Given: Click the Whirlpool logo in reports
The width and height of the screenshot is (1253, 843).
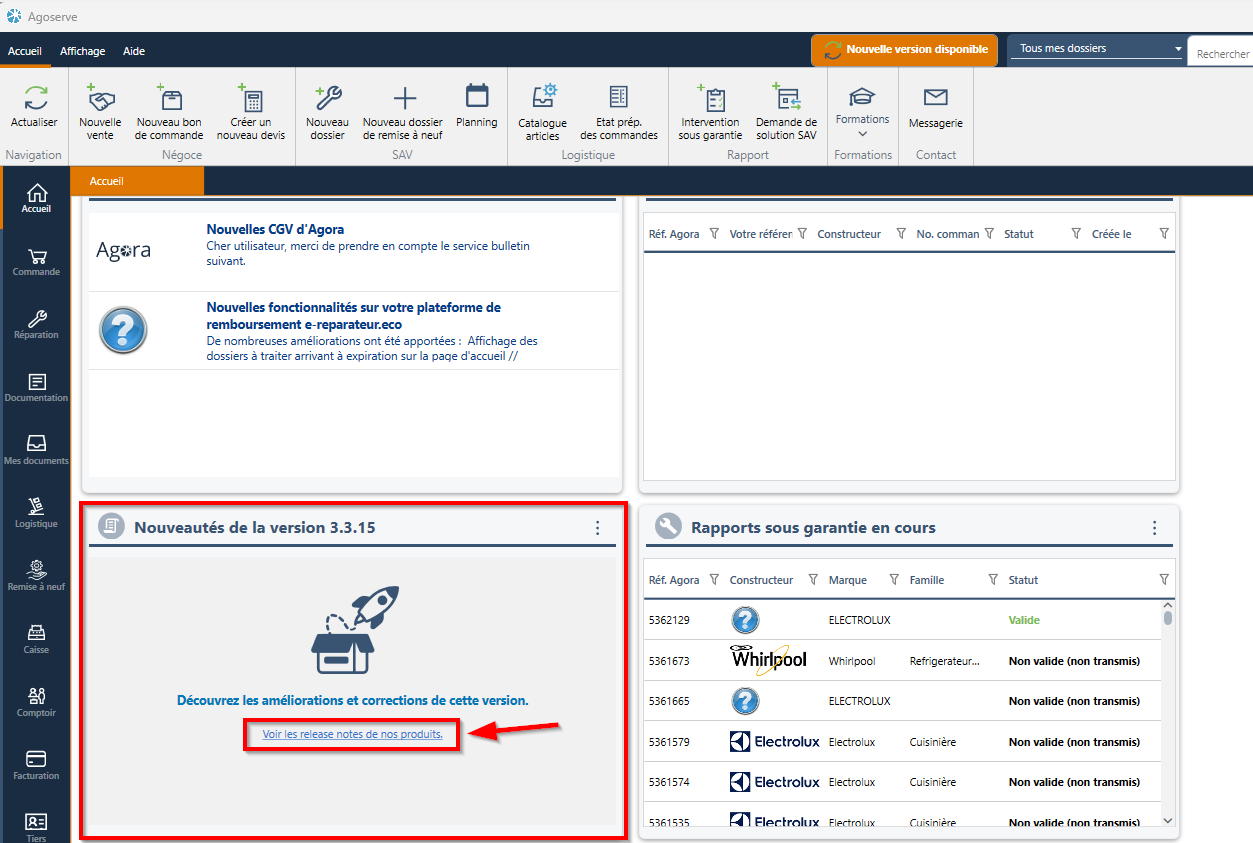Looking at the screenshot, I should click(x=768, y=660).
